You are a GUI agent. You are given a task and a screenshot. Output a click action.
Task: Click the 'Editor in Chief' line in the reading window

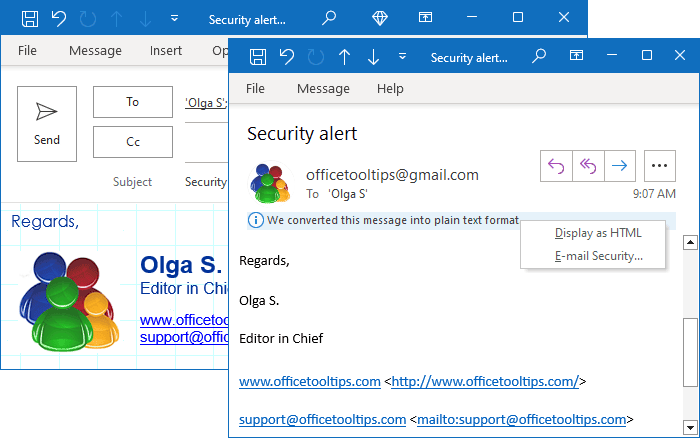[281, 338]
